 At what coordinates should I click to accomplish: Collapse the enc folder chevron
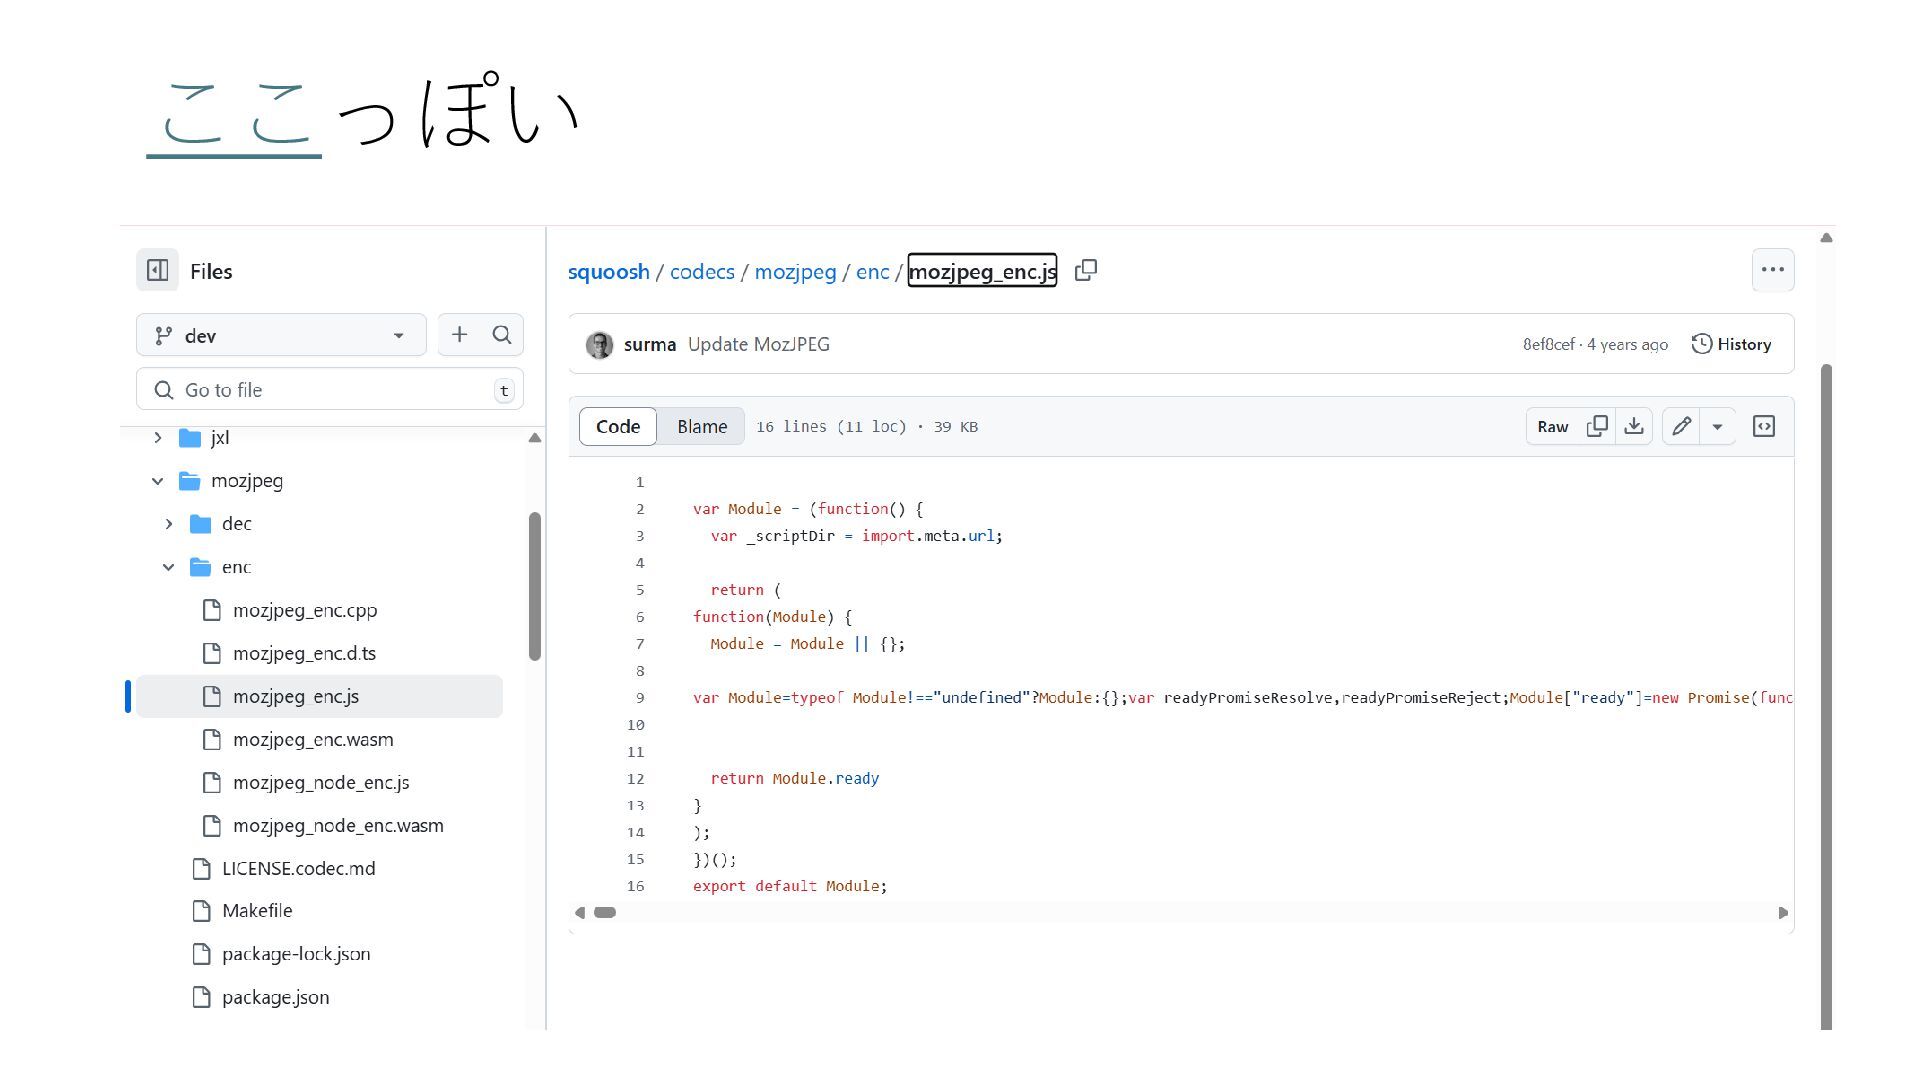click(x=168, y=567)
